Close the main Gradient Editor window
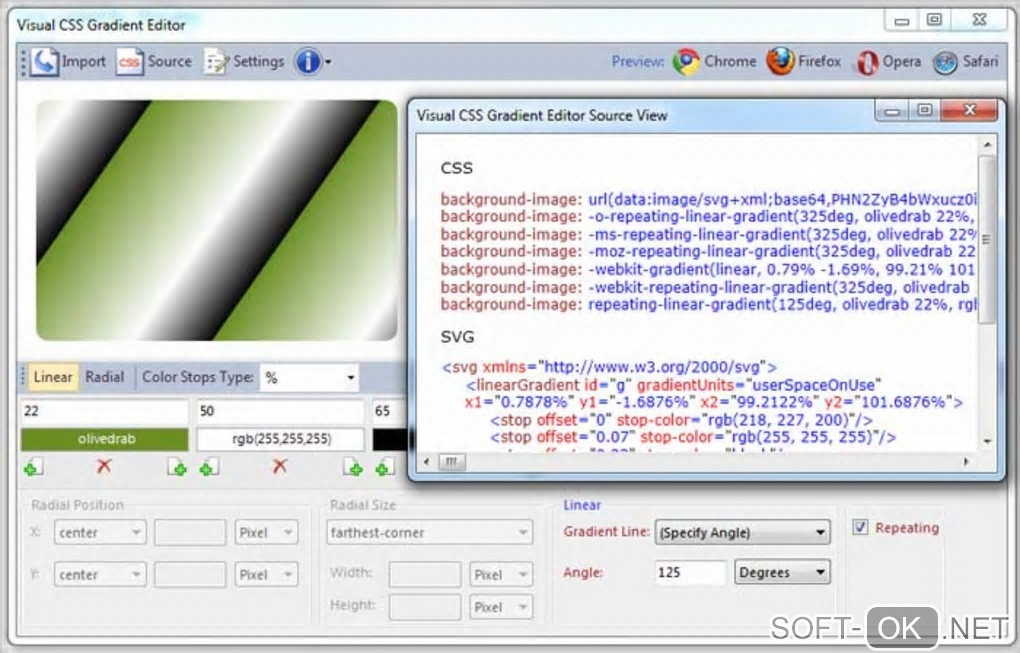Viewport: 1020px width, 653px height. 980,20
